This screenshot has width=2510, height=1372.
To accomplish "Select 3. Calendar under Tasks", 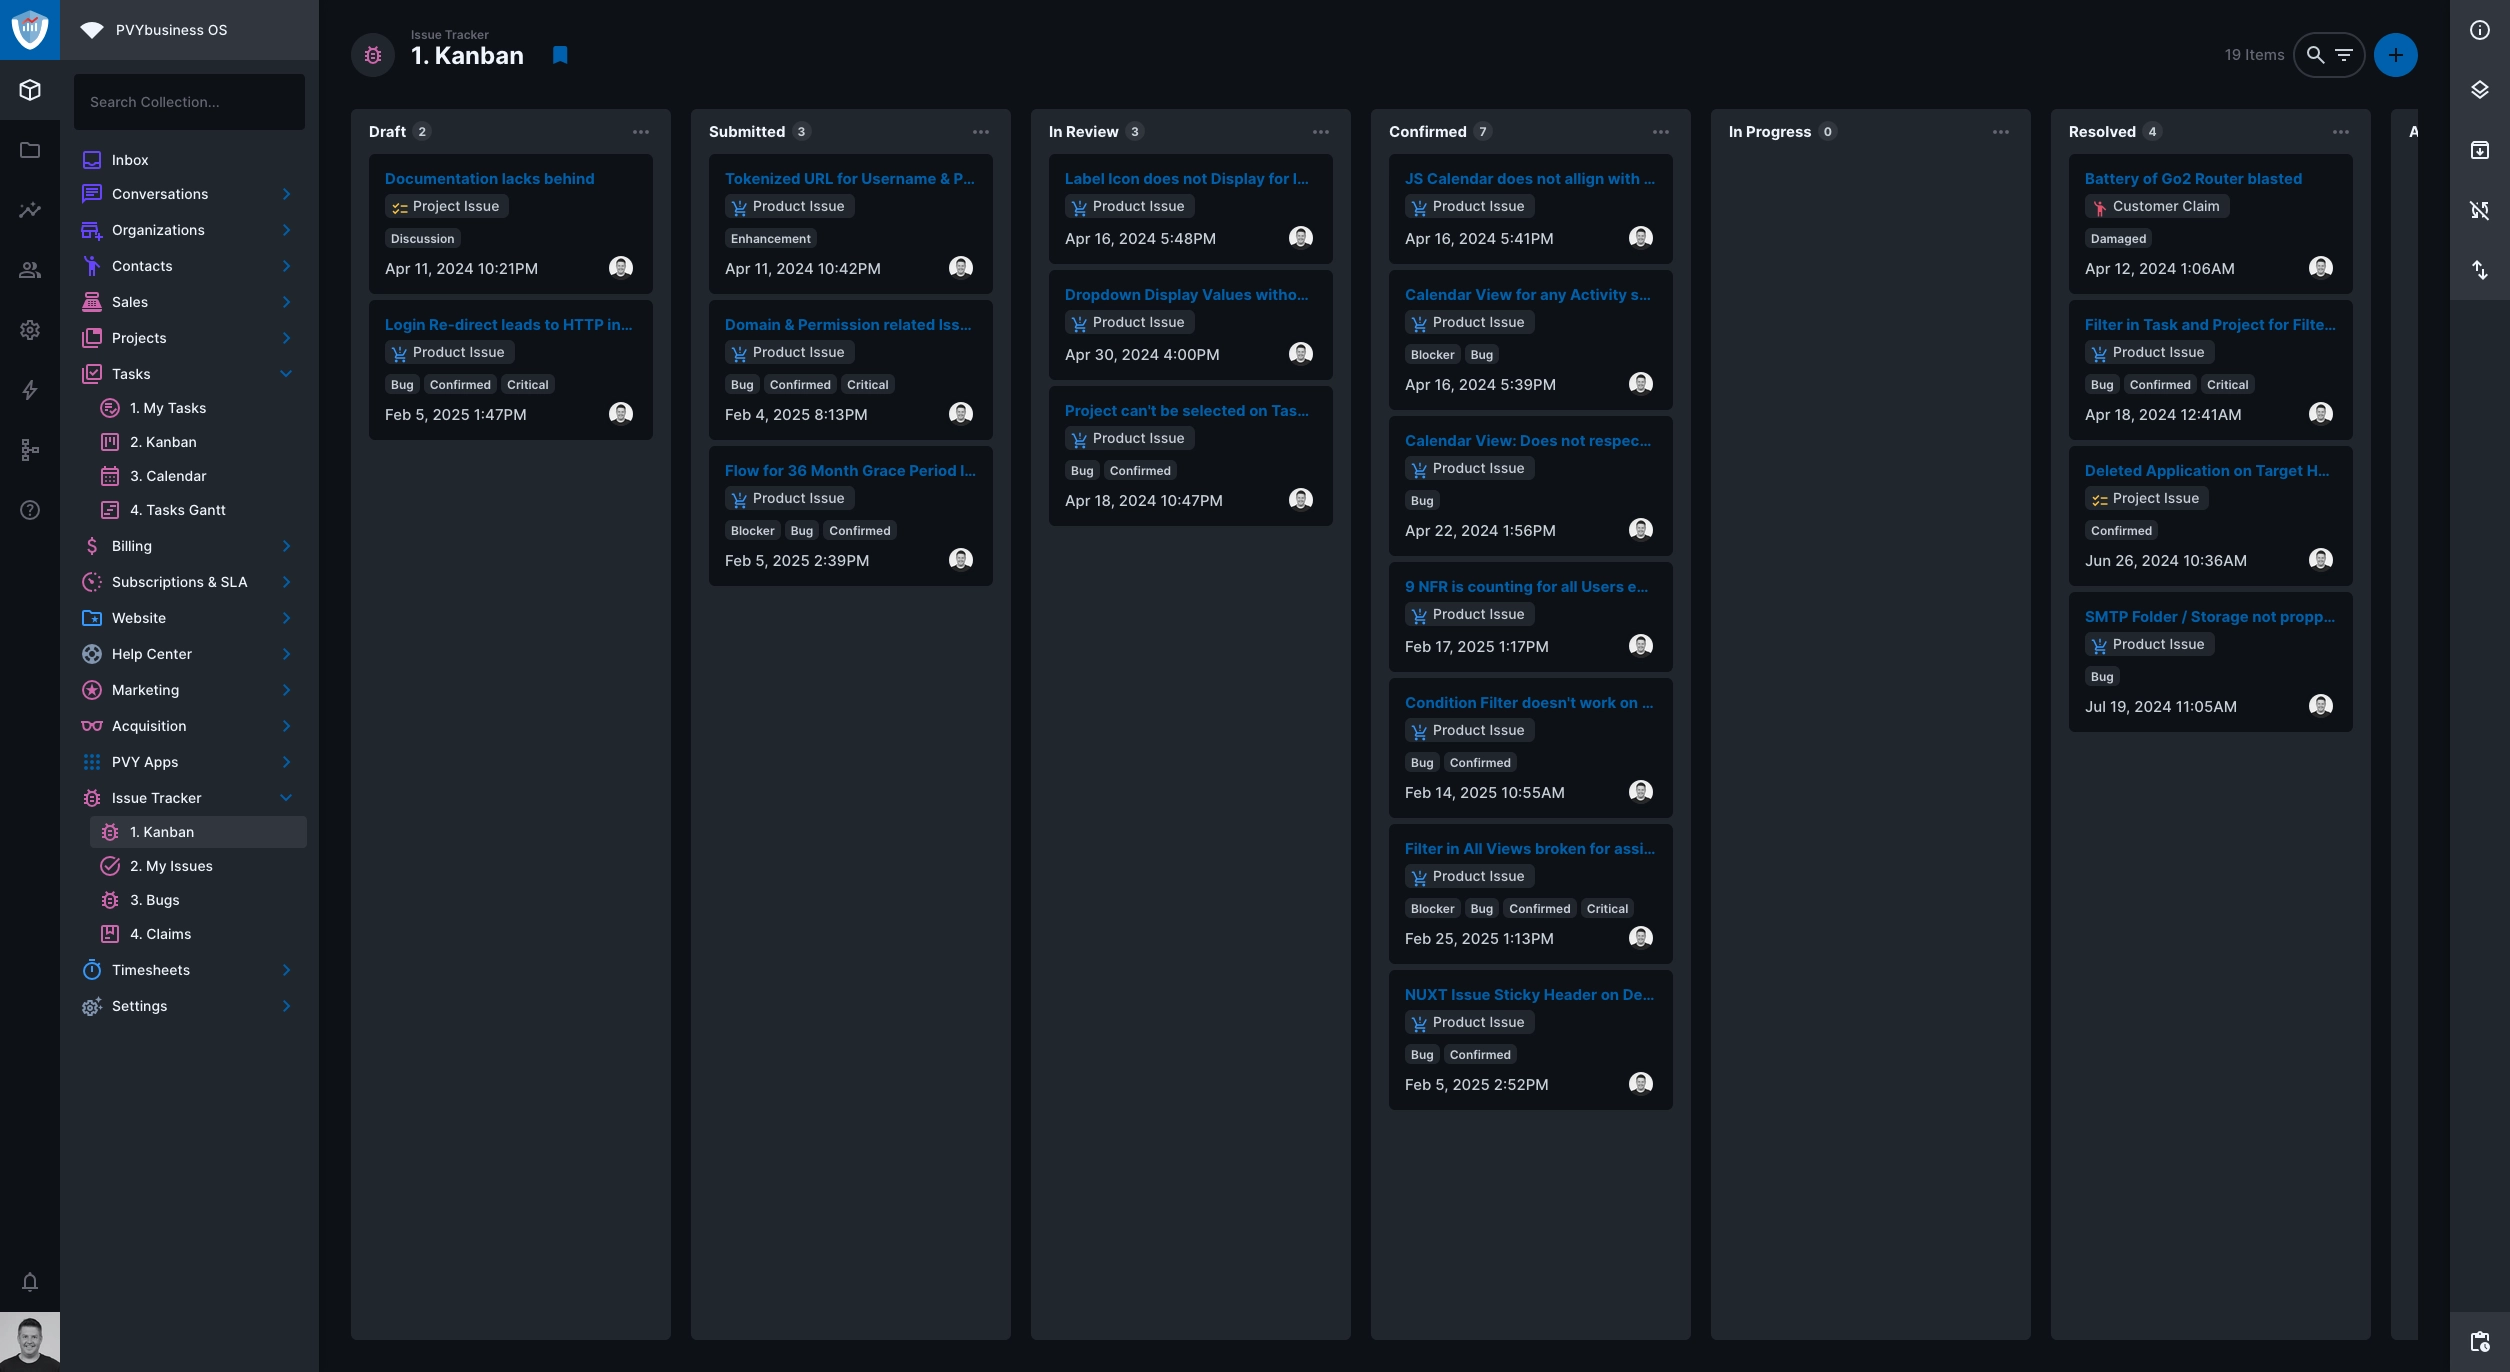I will click(198, 476).
